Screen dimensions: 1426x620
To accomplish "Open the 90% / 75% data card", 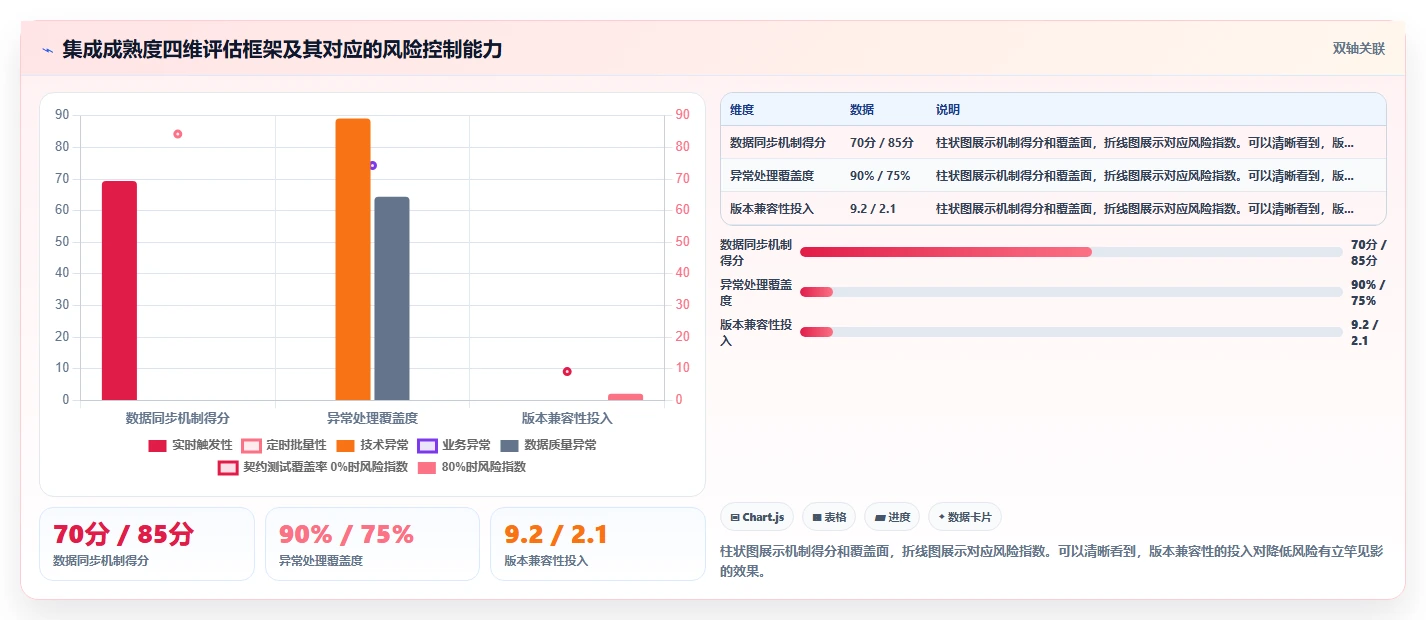I will (x=372, y=544).
